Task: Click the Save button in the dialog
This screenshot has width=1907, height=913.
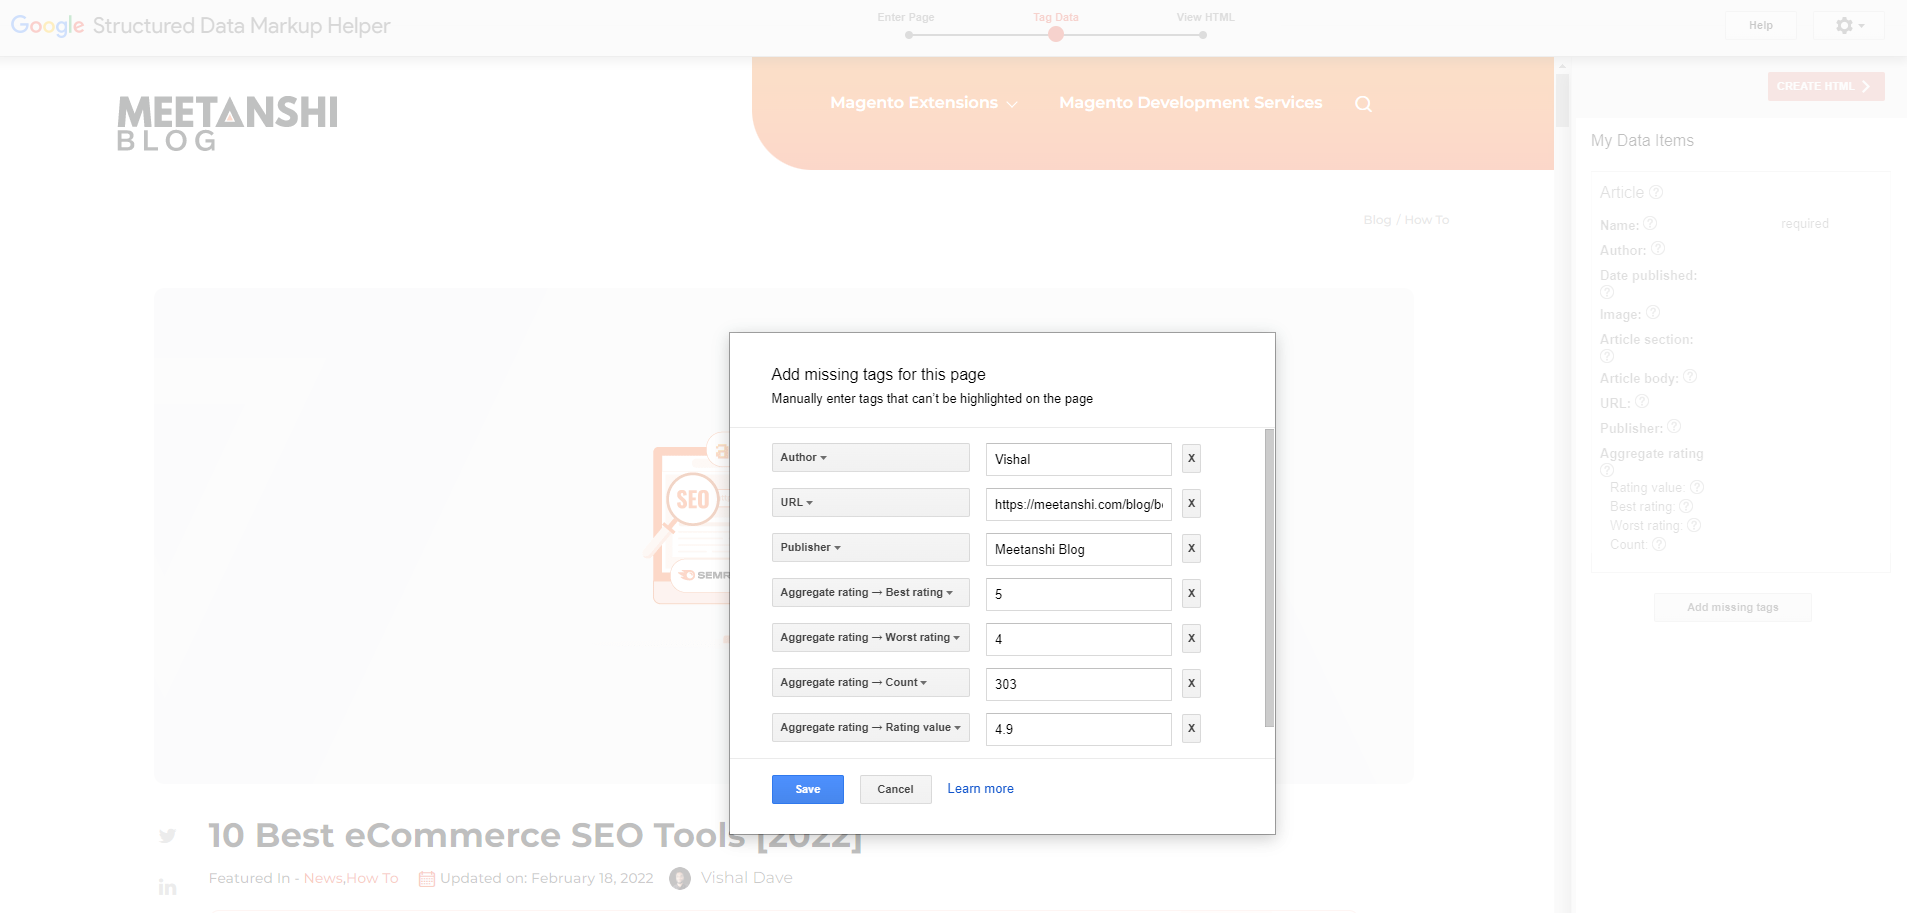Action: coord(807,789)
